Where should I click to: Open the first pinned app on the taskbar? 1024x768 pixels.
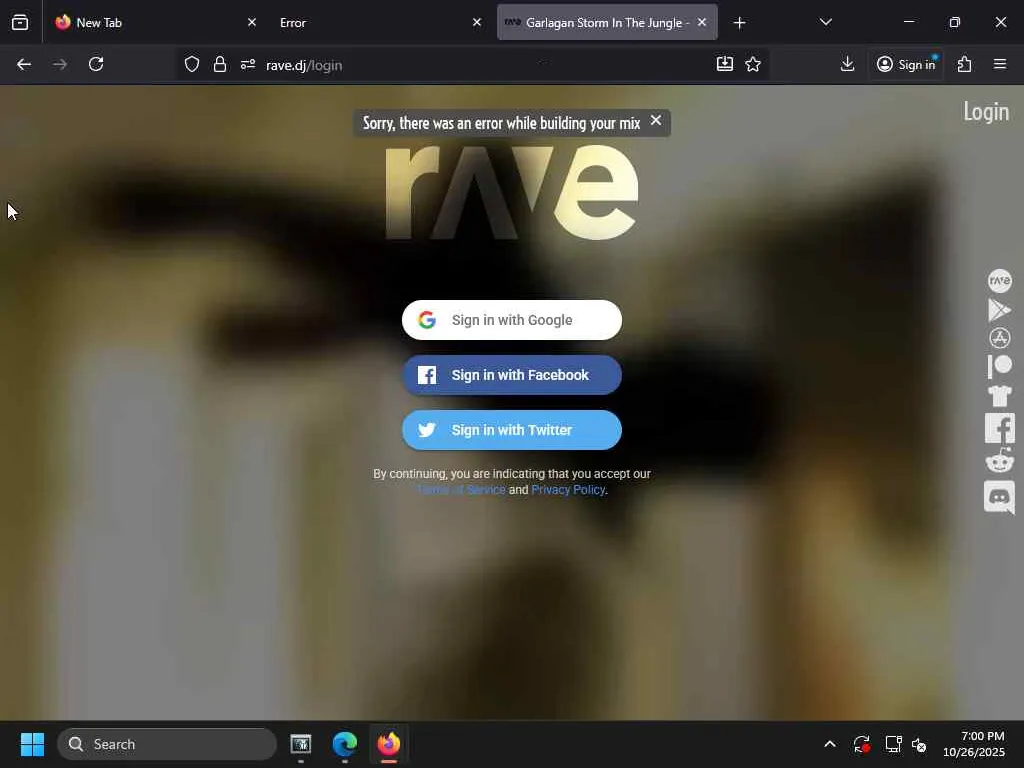(300, 744)
